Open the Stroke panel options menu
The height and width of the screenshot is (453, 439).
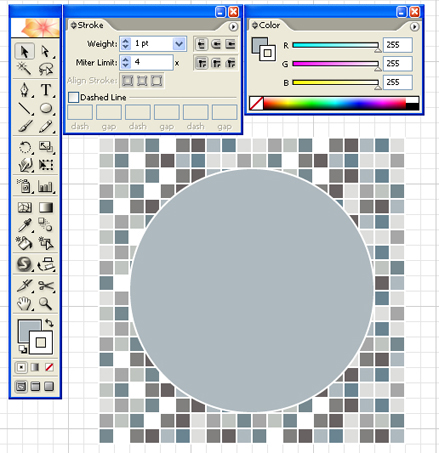click(x=233, y=26)
